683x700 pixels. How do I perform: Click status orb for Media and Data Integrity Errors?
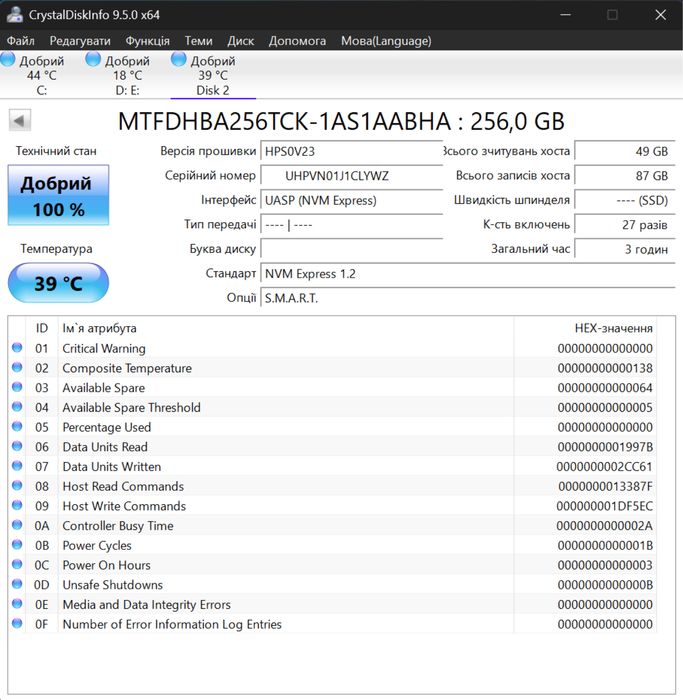point(17,604)
